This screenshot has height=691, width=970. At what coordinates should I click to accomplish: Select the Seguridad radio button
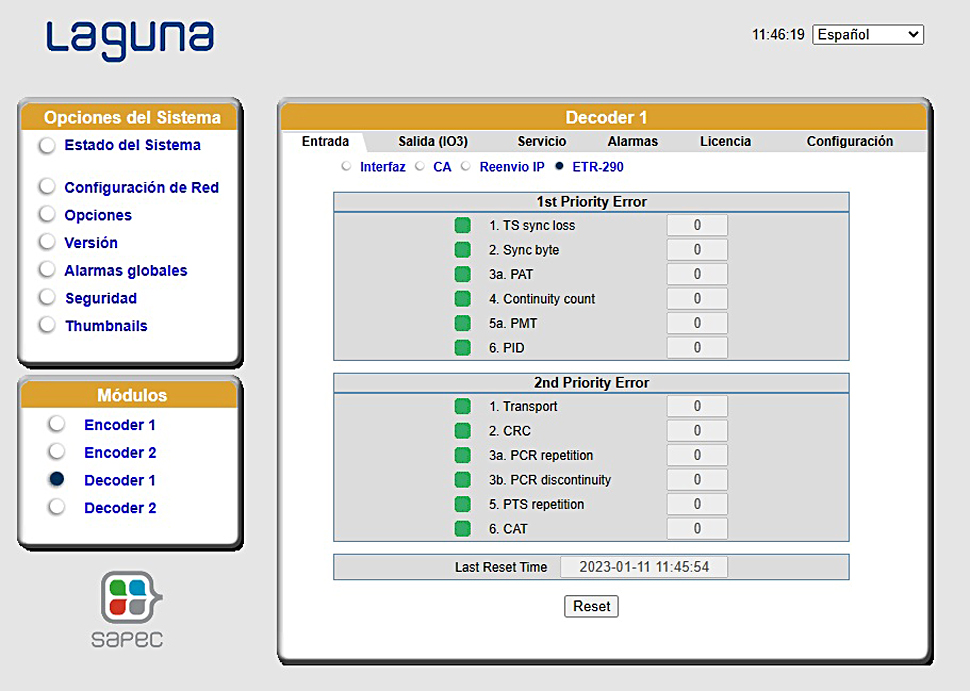pyautogui.click(x=47, y=297)
